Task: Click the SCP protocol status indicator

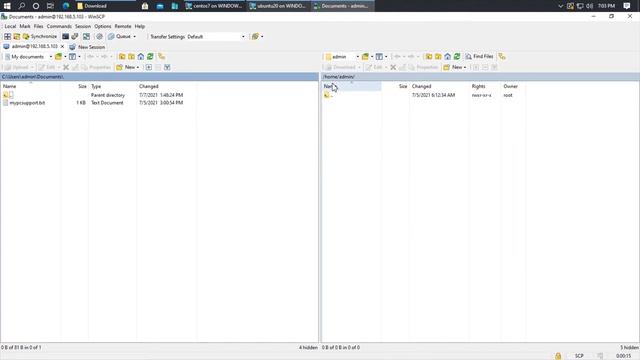Action: (579, 356)
